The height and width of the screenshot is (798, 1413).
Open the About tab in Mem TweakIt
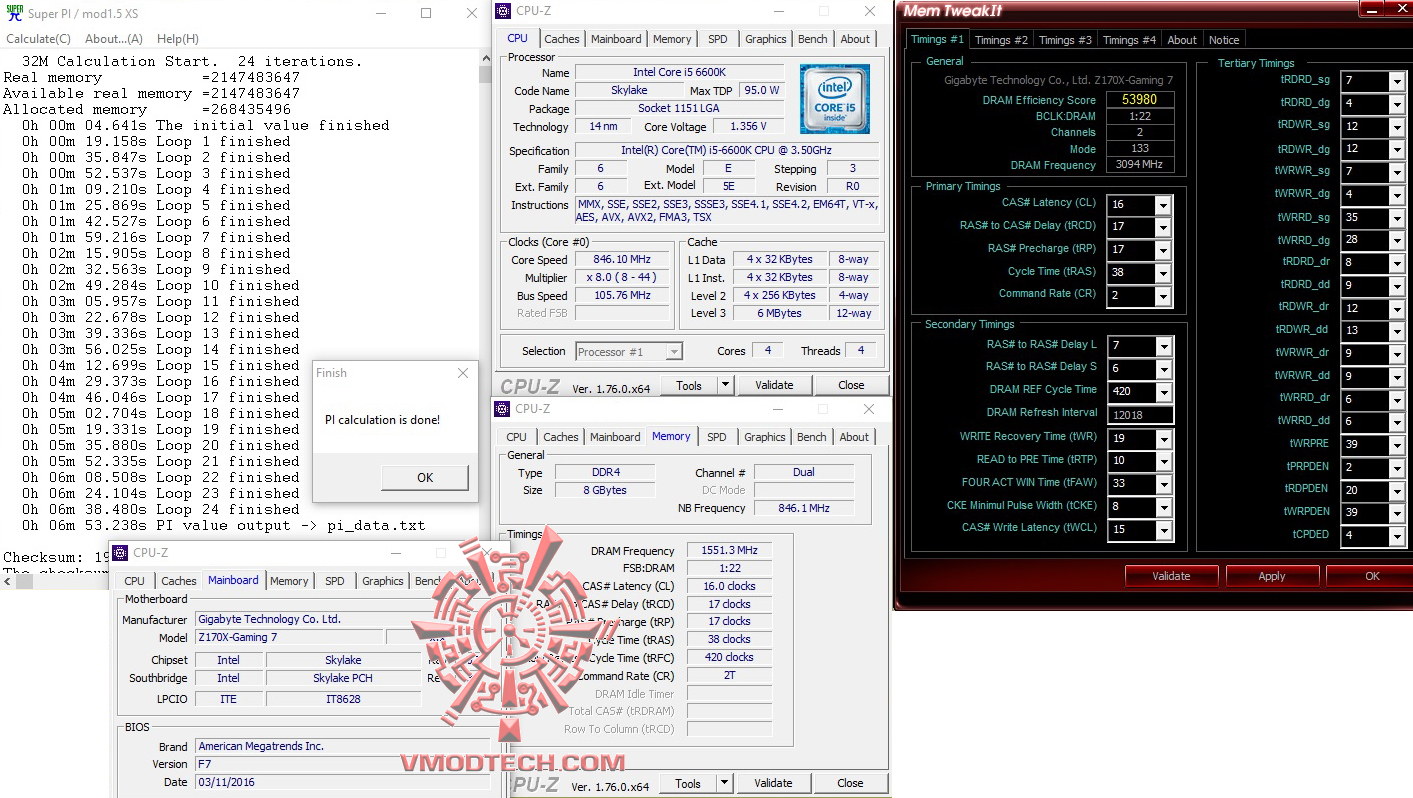1182,40
